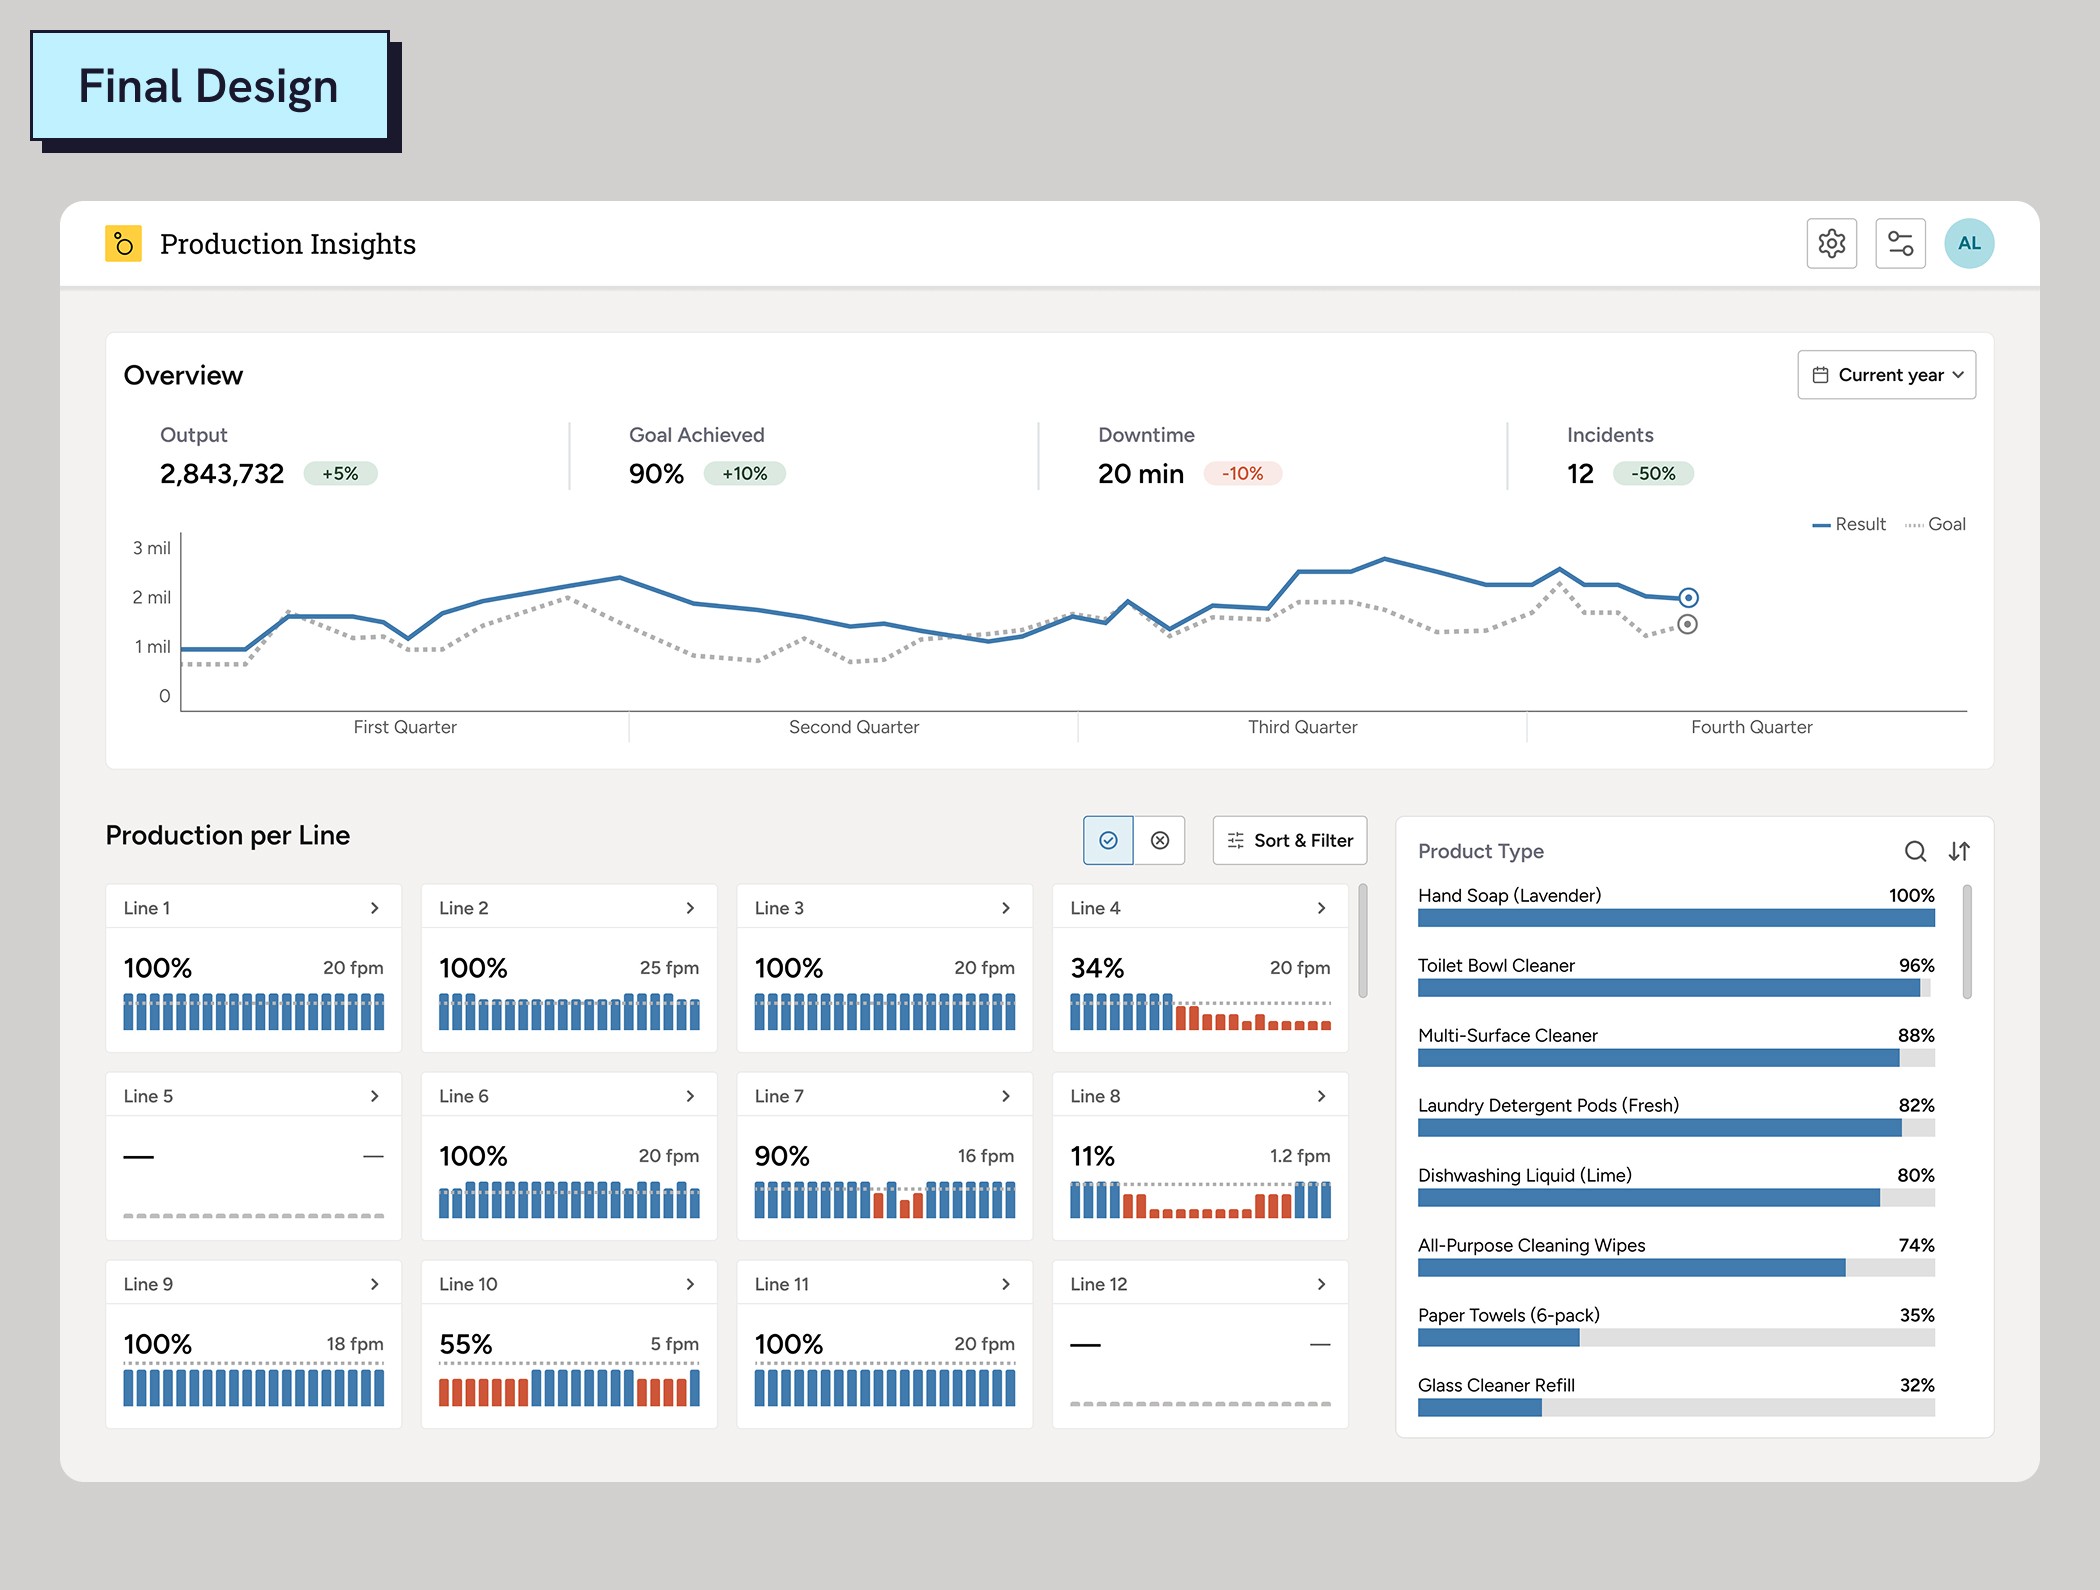Click the Sort & Filter button
Screen dimensions: 2100x1590
click(1289, 840)
